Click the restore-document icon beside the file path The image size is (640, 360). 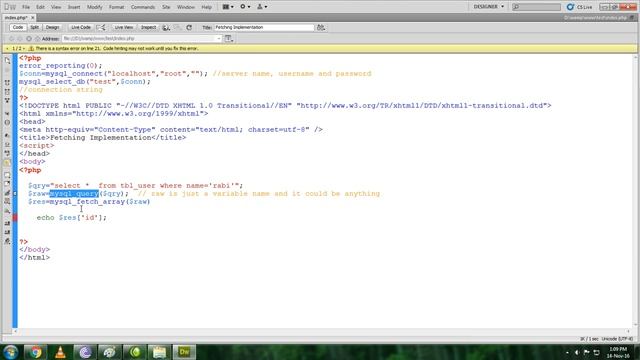[x=633, y=18]
